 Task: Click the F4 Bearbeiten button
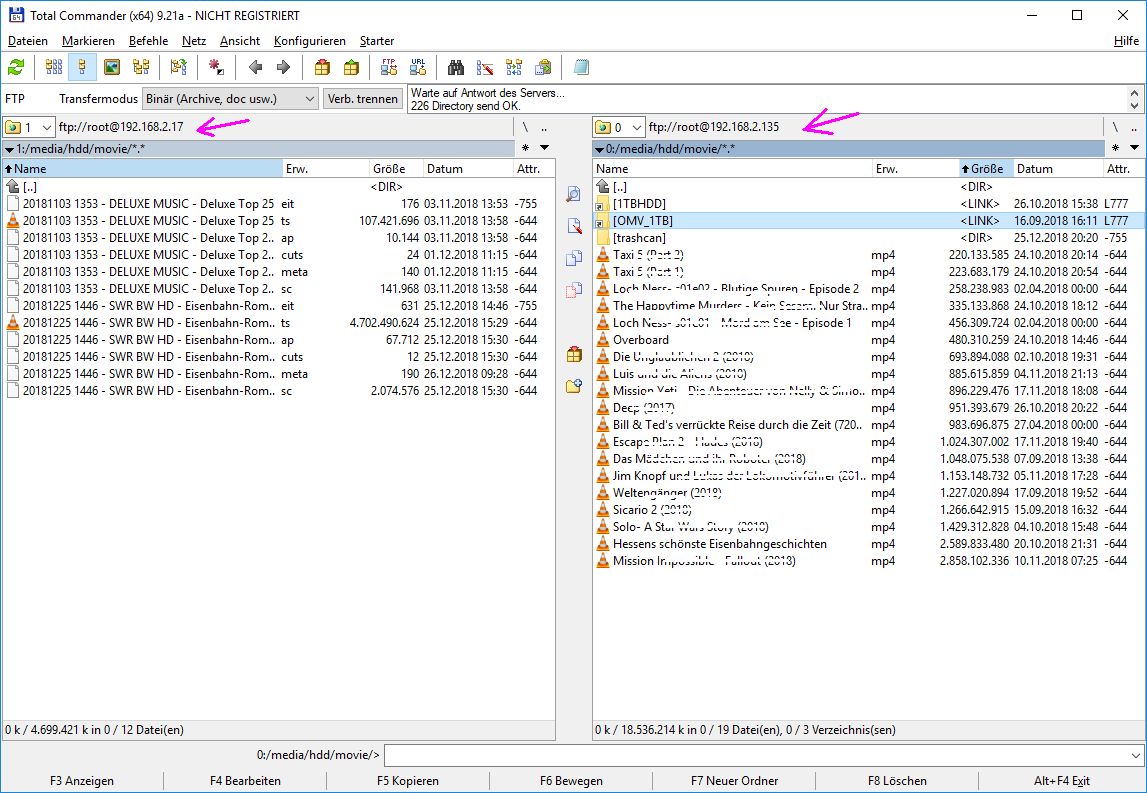(245, 781)
